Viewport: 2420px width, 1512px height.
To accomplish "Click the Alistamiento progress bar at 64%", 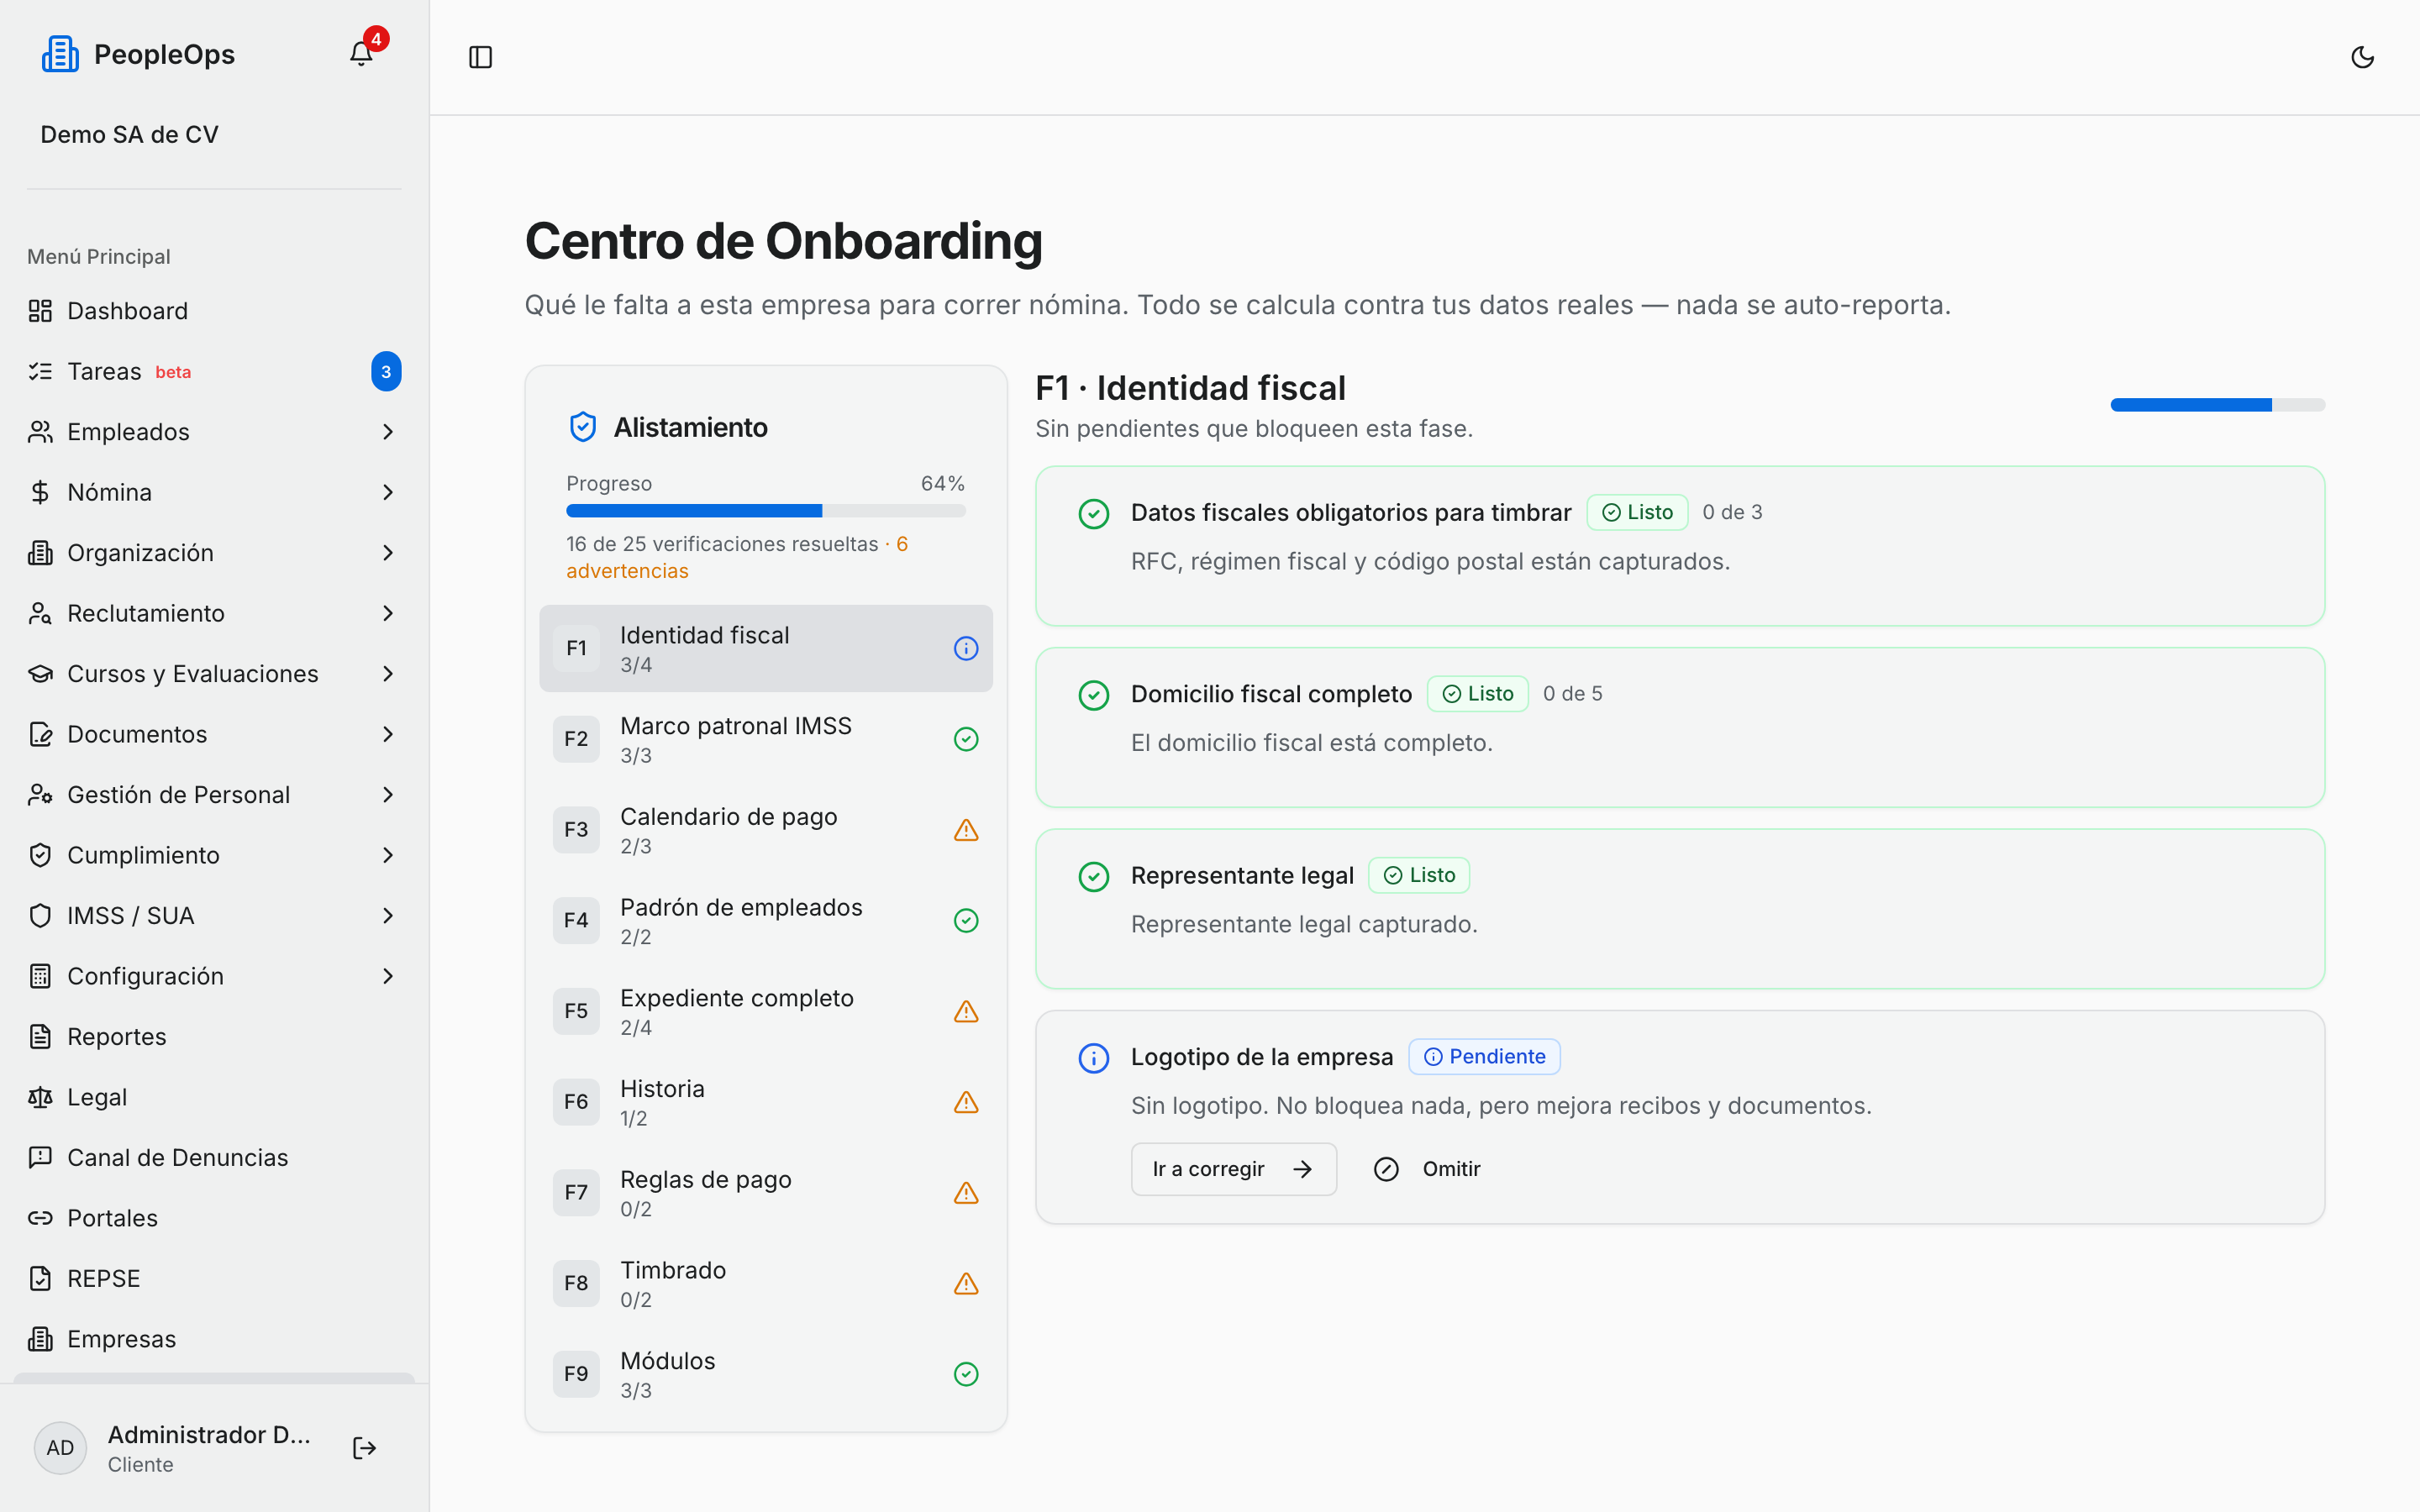I will [x=766, y=511].
